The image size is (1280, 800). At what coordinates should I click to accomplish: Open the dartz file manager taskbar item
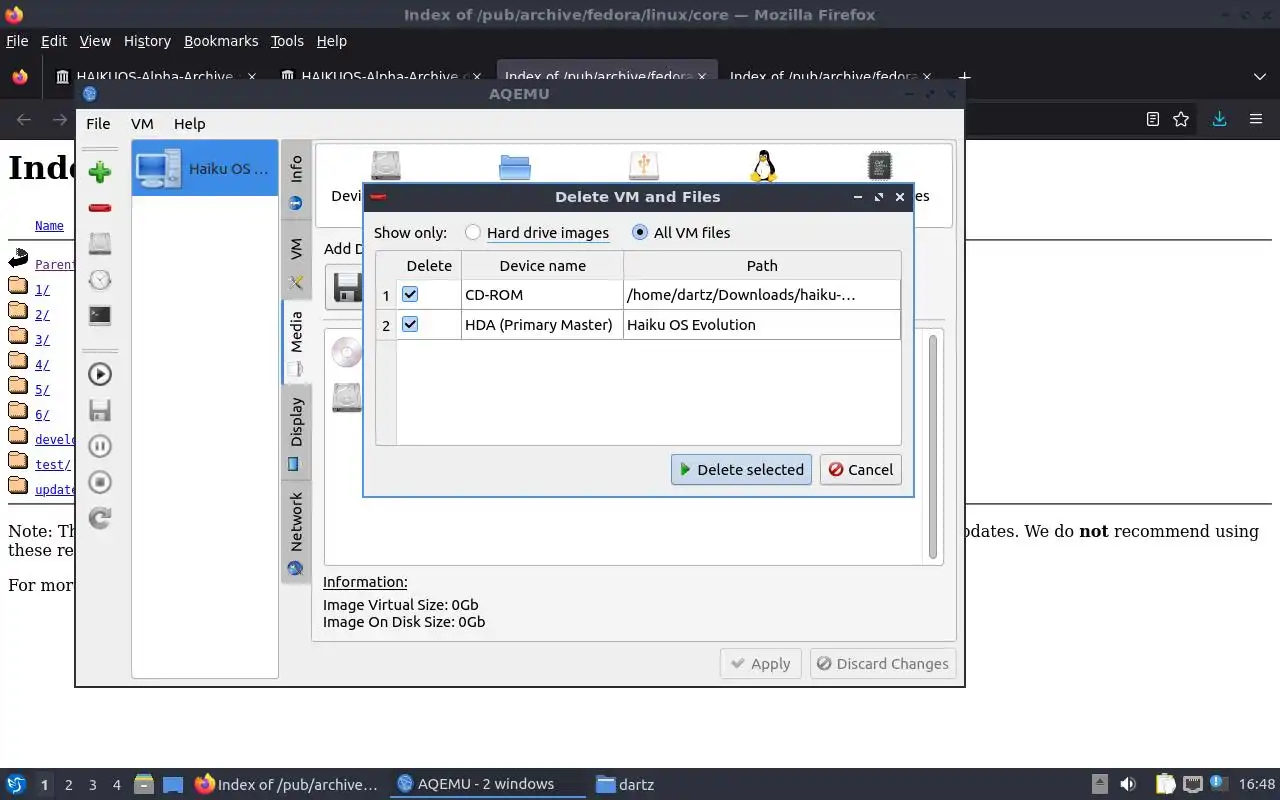tap(625, 785)
